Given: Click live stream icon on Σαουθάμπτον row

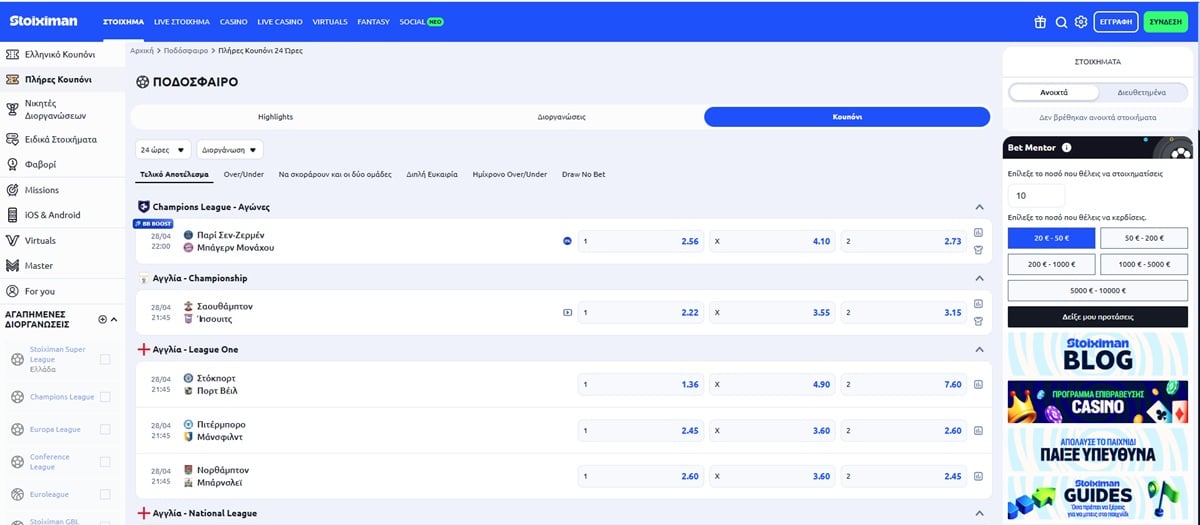Looking at the screenshot, I should point(567,312).
